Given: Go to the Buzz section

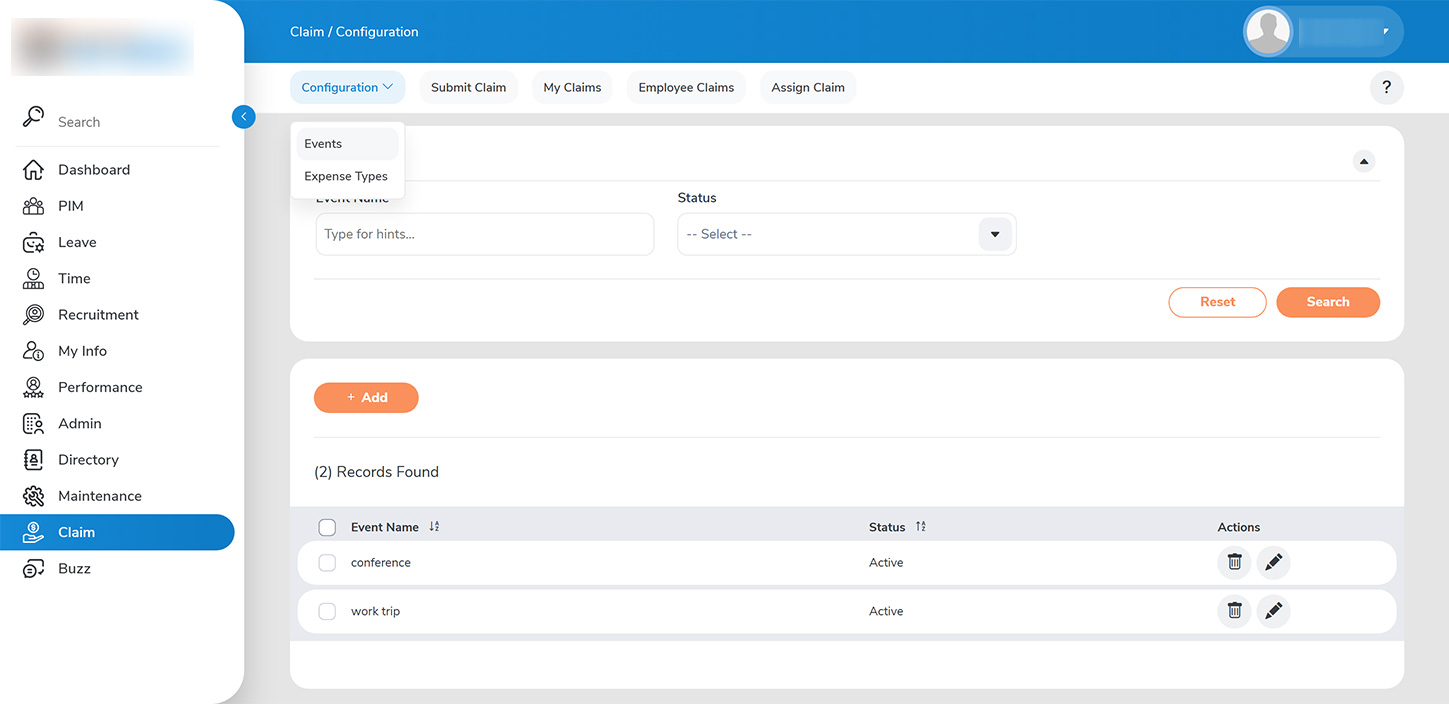Looking at the screenshot, I should [x=74, y=569].
